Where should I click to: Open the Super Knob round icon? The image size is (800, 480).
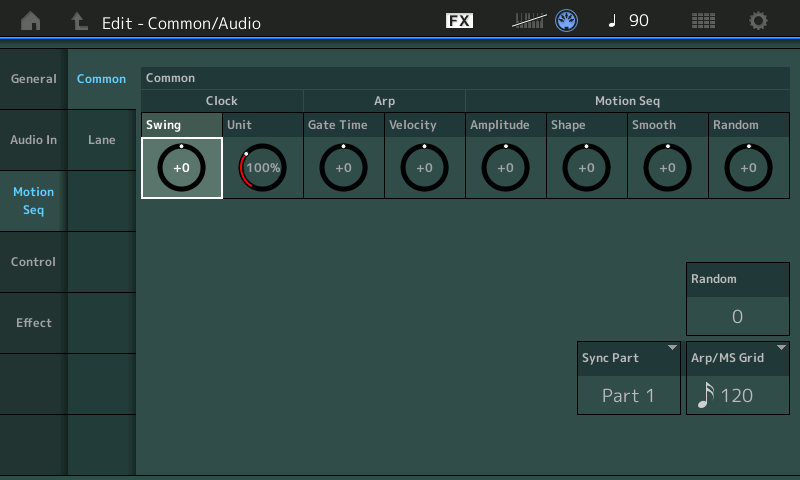(568, 21)
